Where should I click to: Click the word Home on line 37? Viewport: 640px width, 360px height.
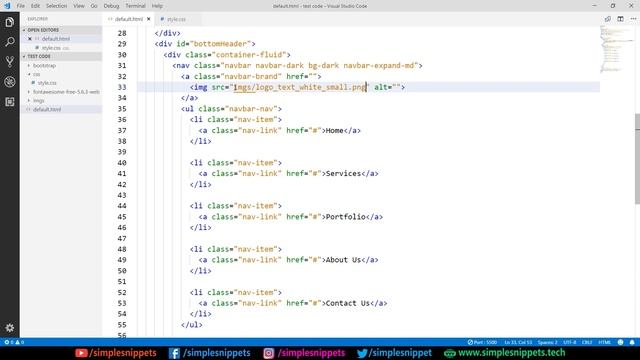[x=334, y=130]
